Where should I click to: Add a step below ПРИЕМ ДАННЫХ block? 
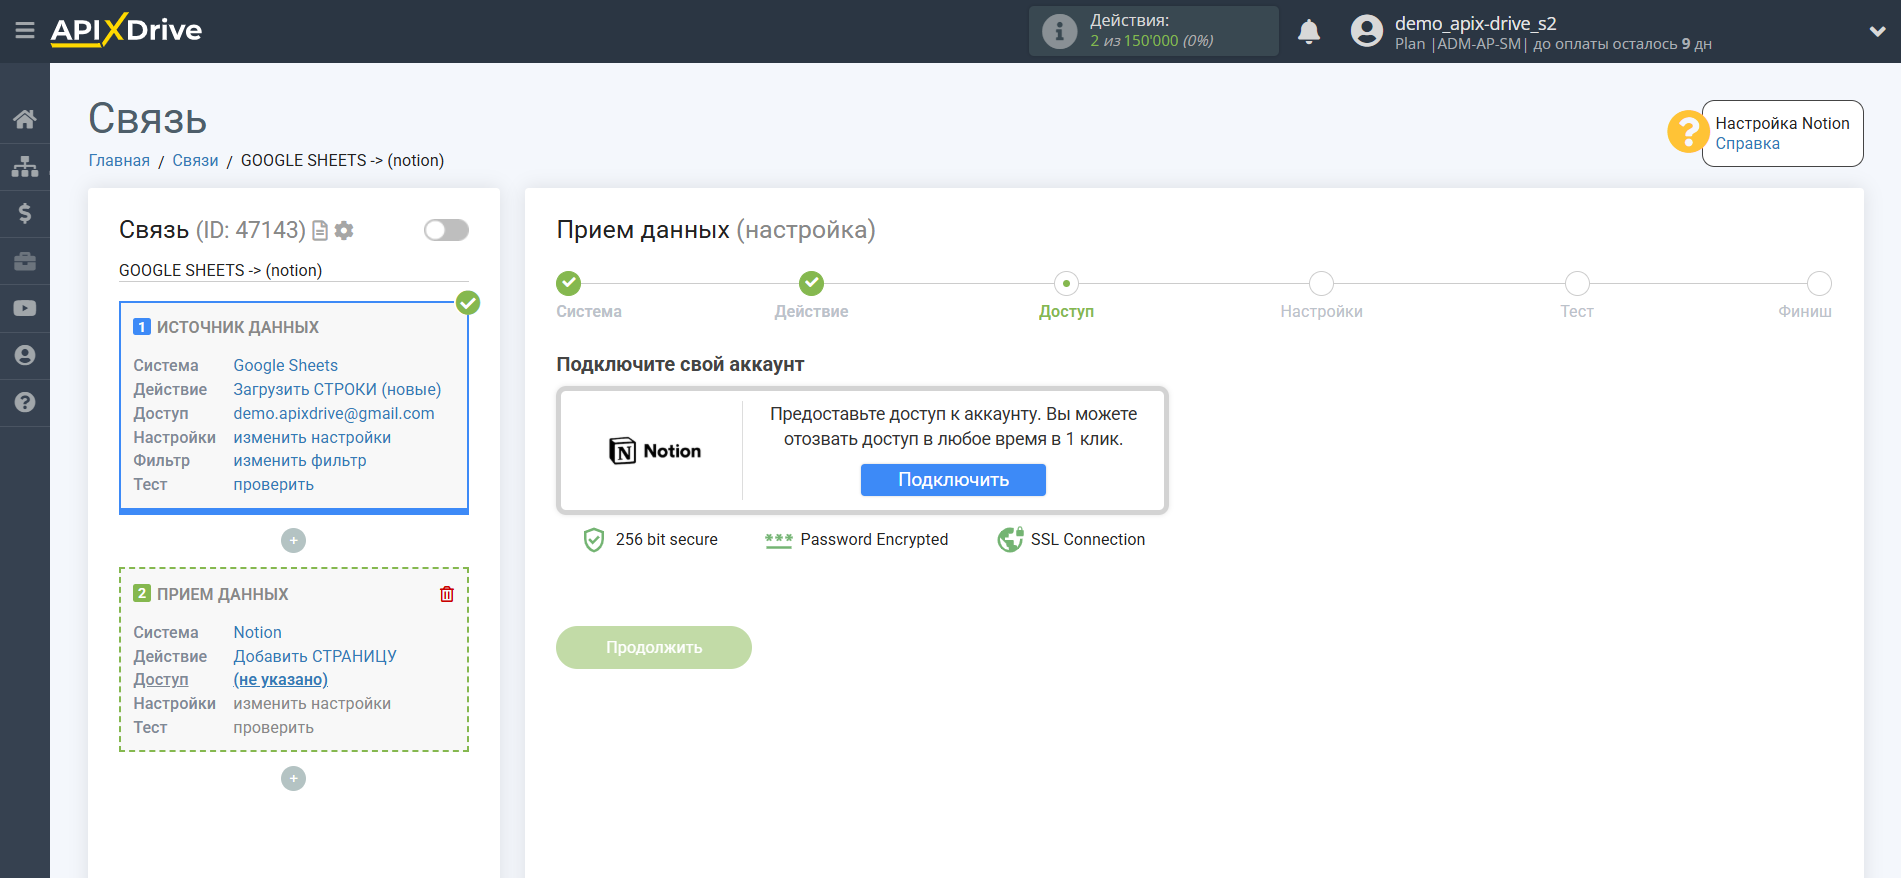pyautogui.click(x=293, y=778)
